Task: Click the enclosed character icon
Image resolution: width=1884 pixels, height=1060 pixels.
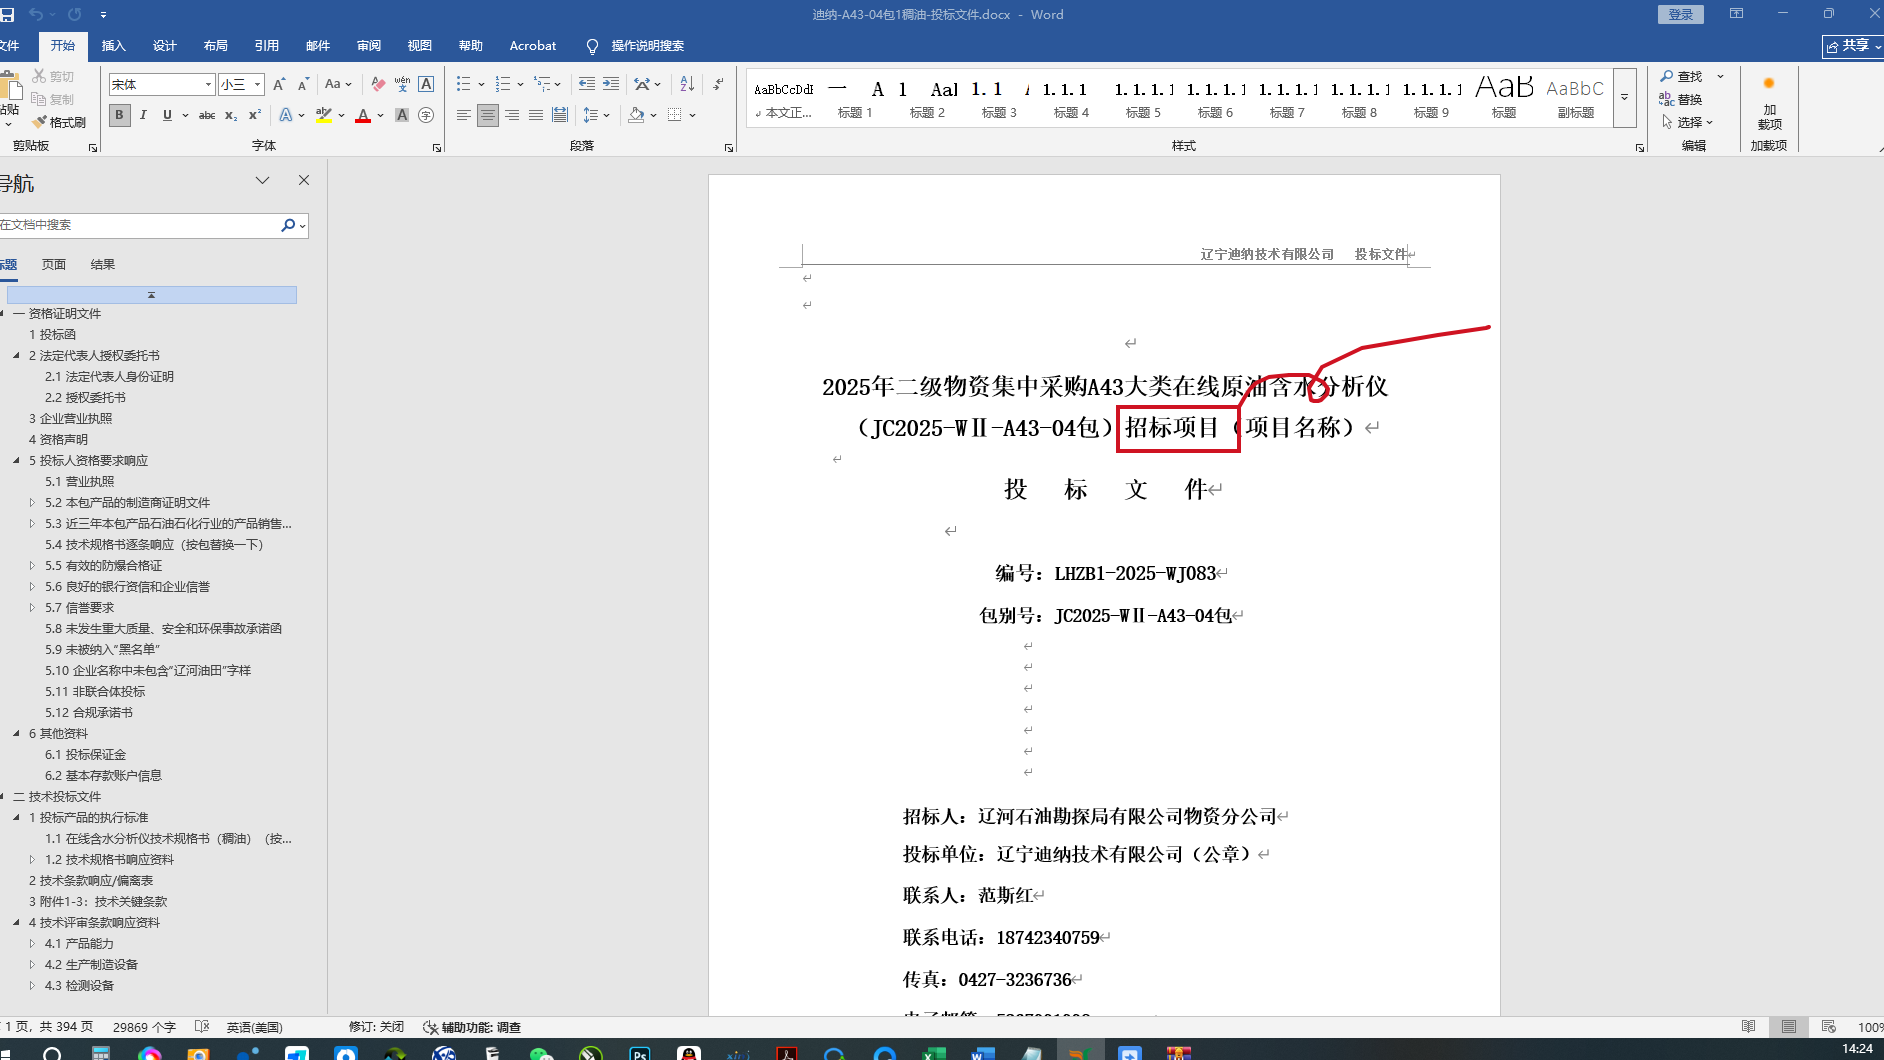Action: [426, 115]
